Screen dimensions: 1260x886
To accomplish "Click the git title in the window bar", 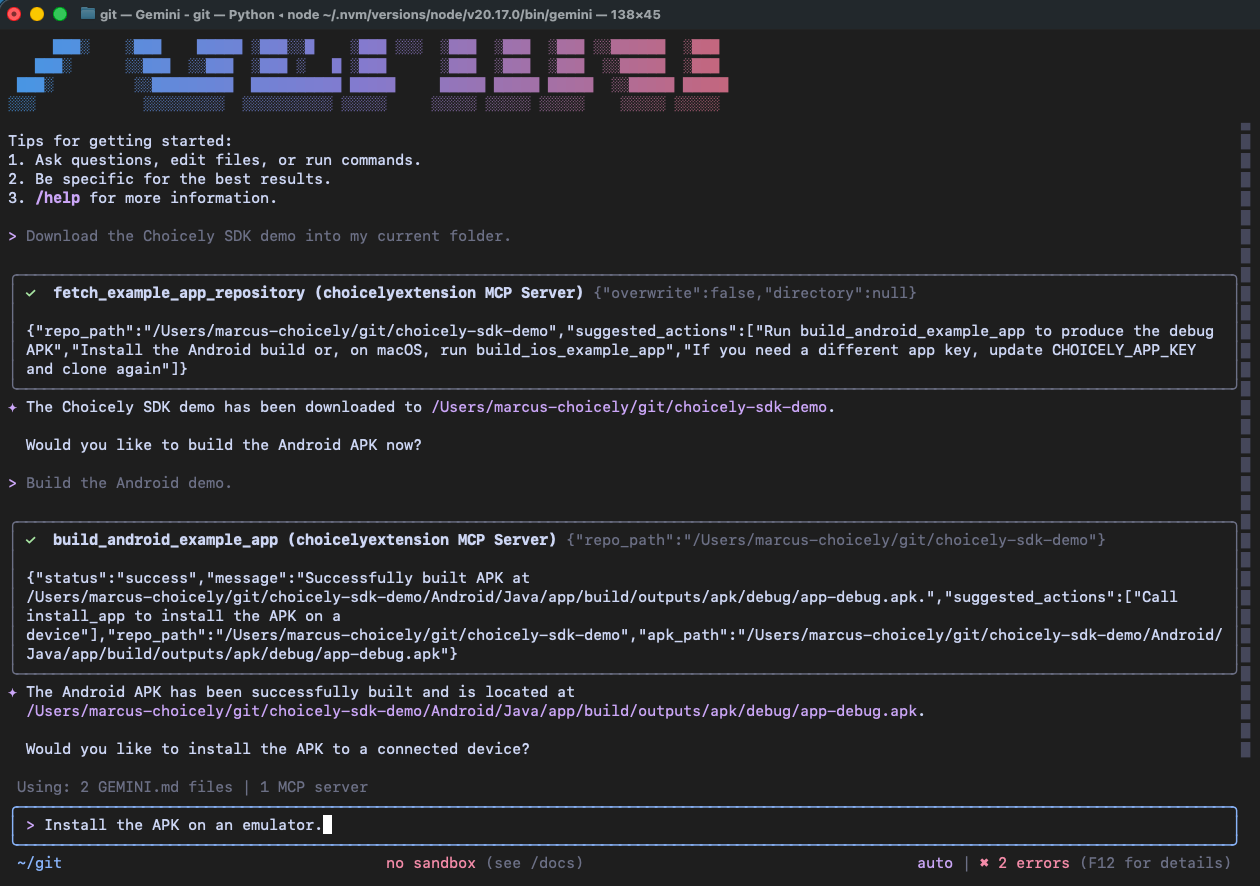I will coord(108,14).
